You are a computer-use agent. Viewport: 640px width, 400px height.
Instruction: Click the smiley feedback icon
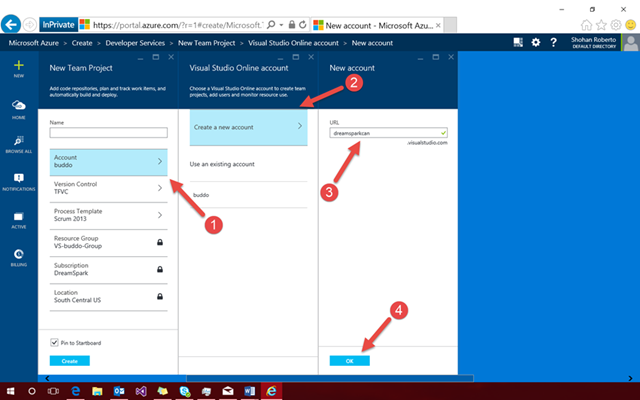pyautogui.click(x=631, y=25)
